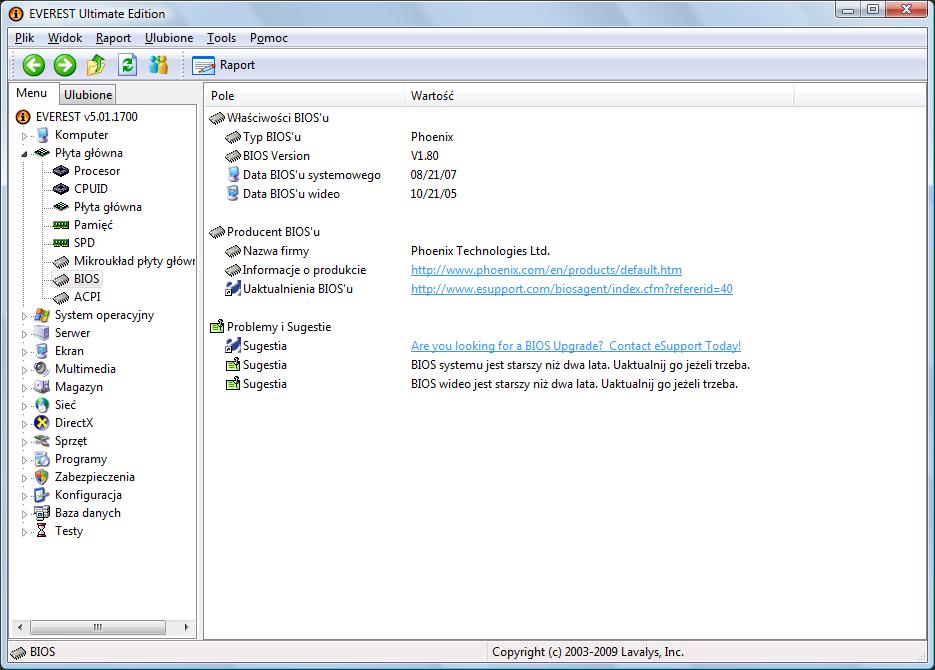Click the Programy icon in tree
The width and height of the screenshot is (935, 670).
pos(42,459)
